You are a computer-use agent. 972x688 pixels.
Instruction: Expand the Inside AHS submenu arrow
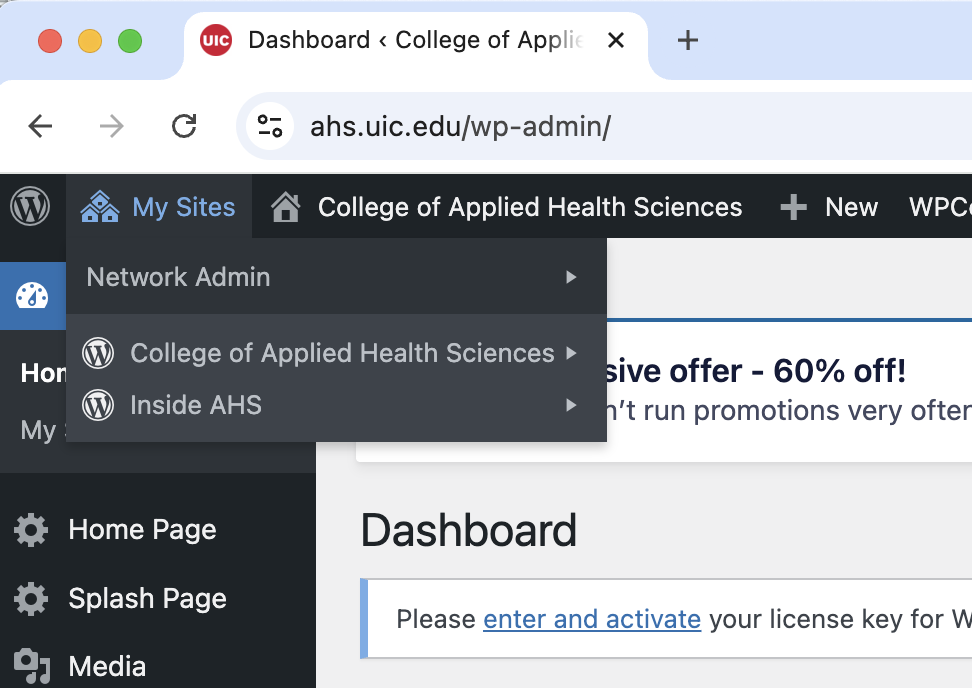(572, 405)
